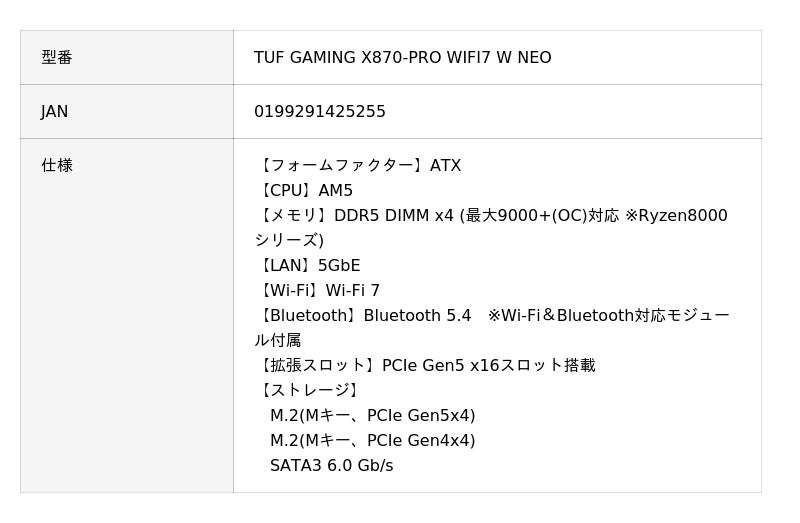Screen dimensions: 800x523
Task: Click the ストレージ heading line
Action: (307, 391)
